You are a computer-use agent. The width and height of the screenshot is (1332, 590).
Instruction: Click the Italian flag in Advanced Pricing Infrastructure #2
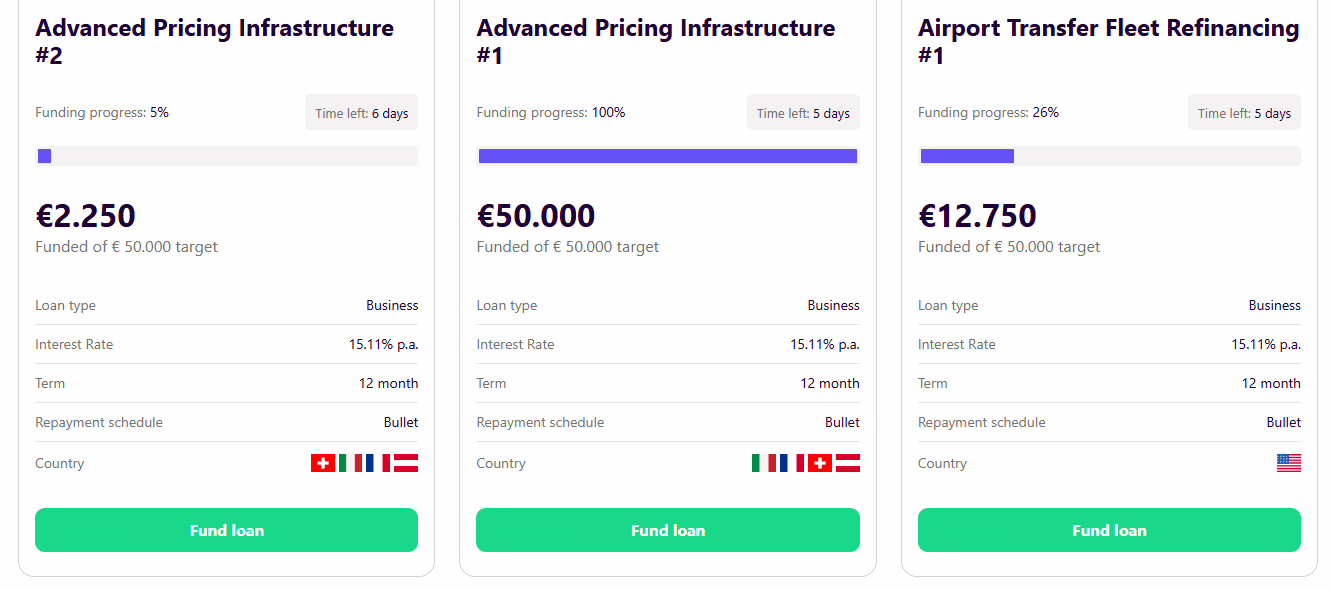(350, 463)
